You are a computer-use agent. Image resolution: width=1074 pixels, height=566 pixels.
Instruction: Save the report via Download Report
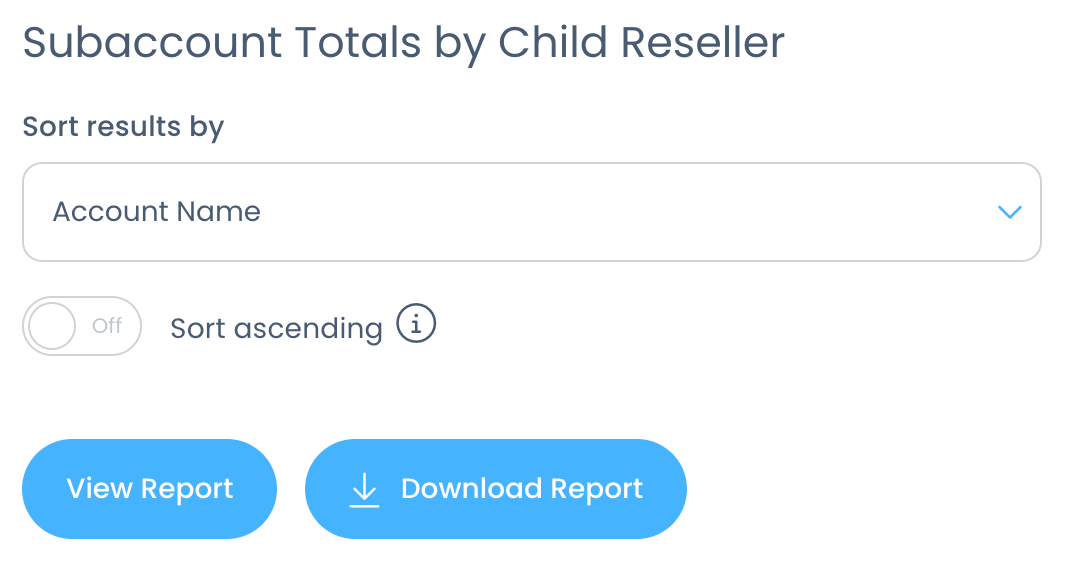[496, 489]
